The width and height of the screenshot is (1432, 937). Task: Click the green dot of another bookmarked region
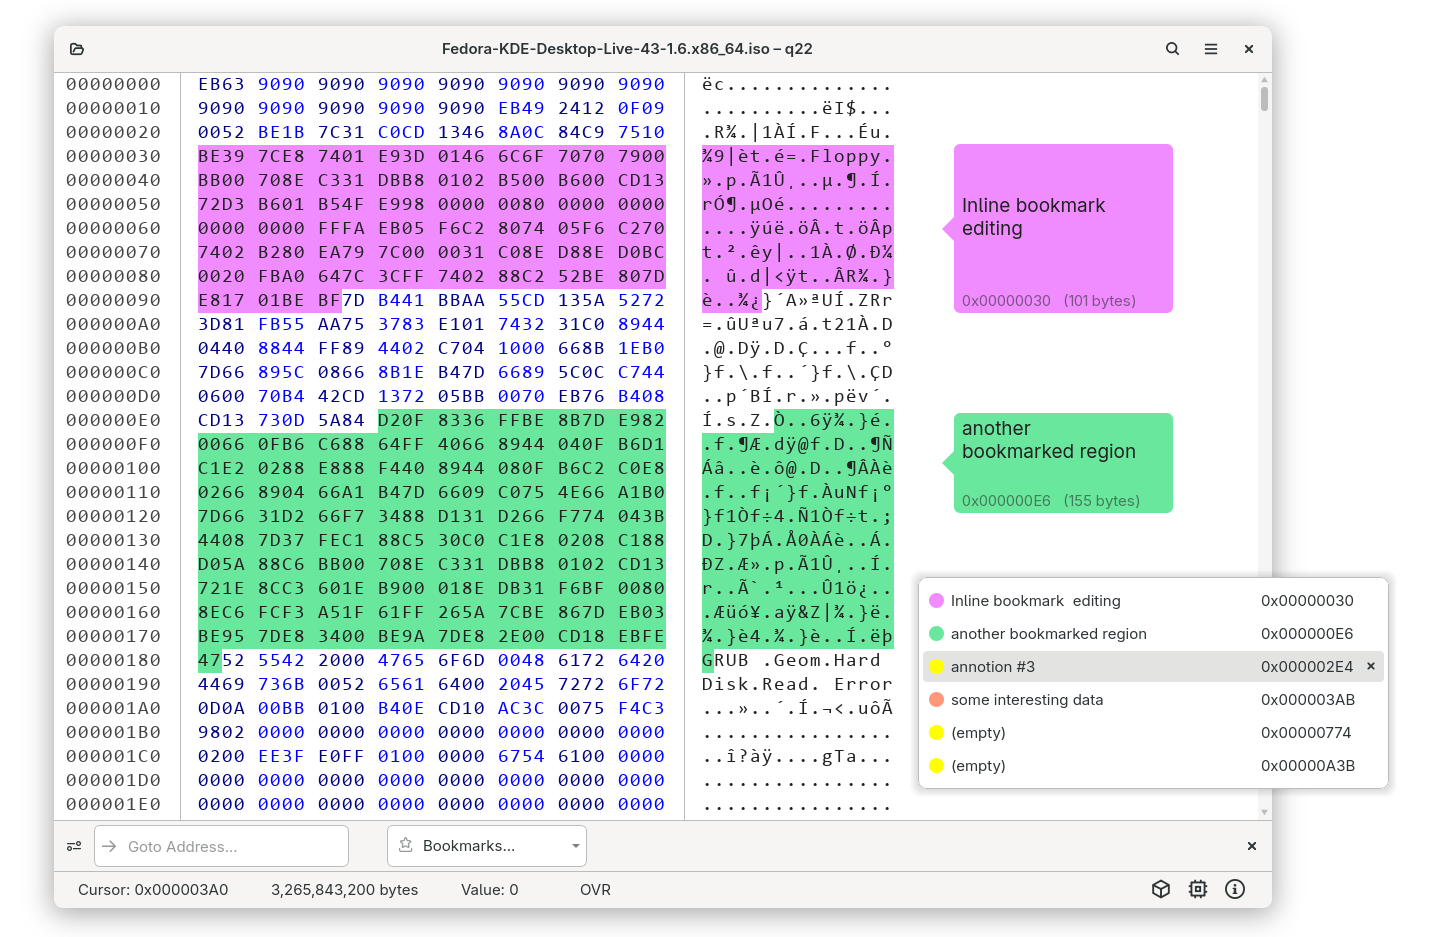[936, 634]
